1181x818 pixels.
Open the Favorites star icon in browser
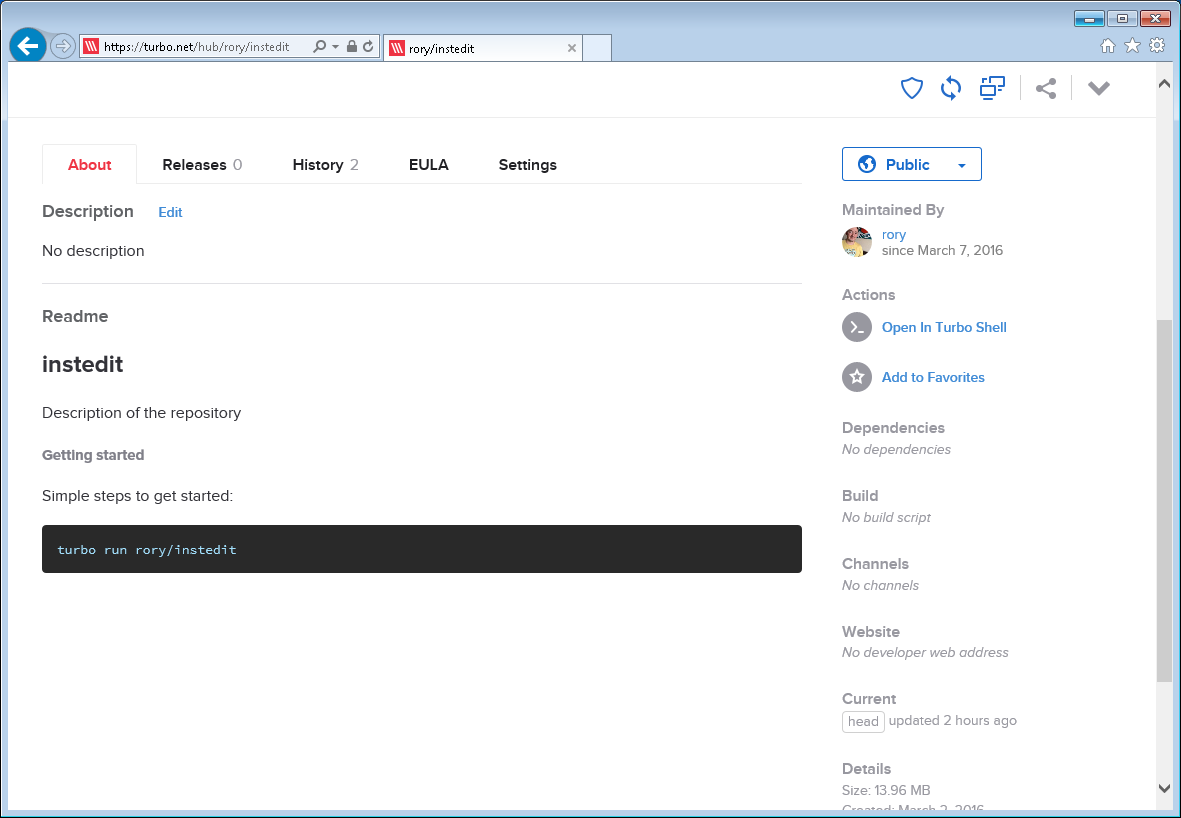pyautogui.click(x=1132, y=46)
